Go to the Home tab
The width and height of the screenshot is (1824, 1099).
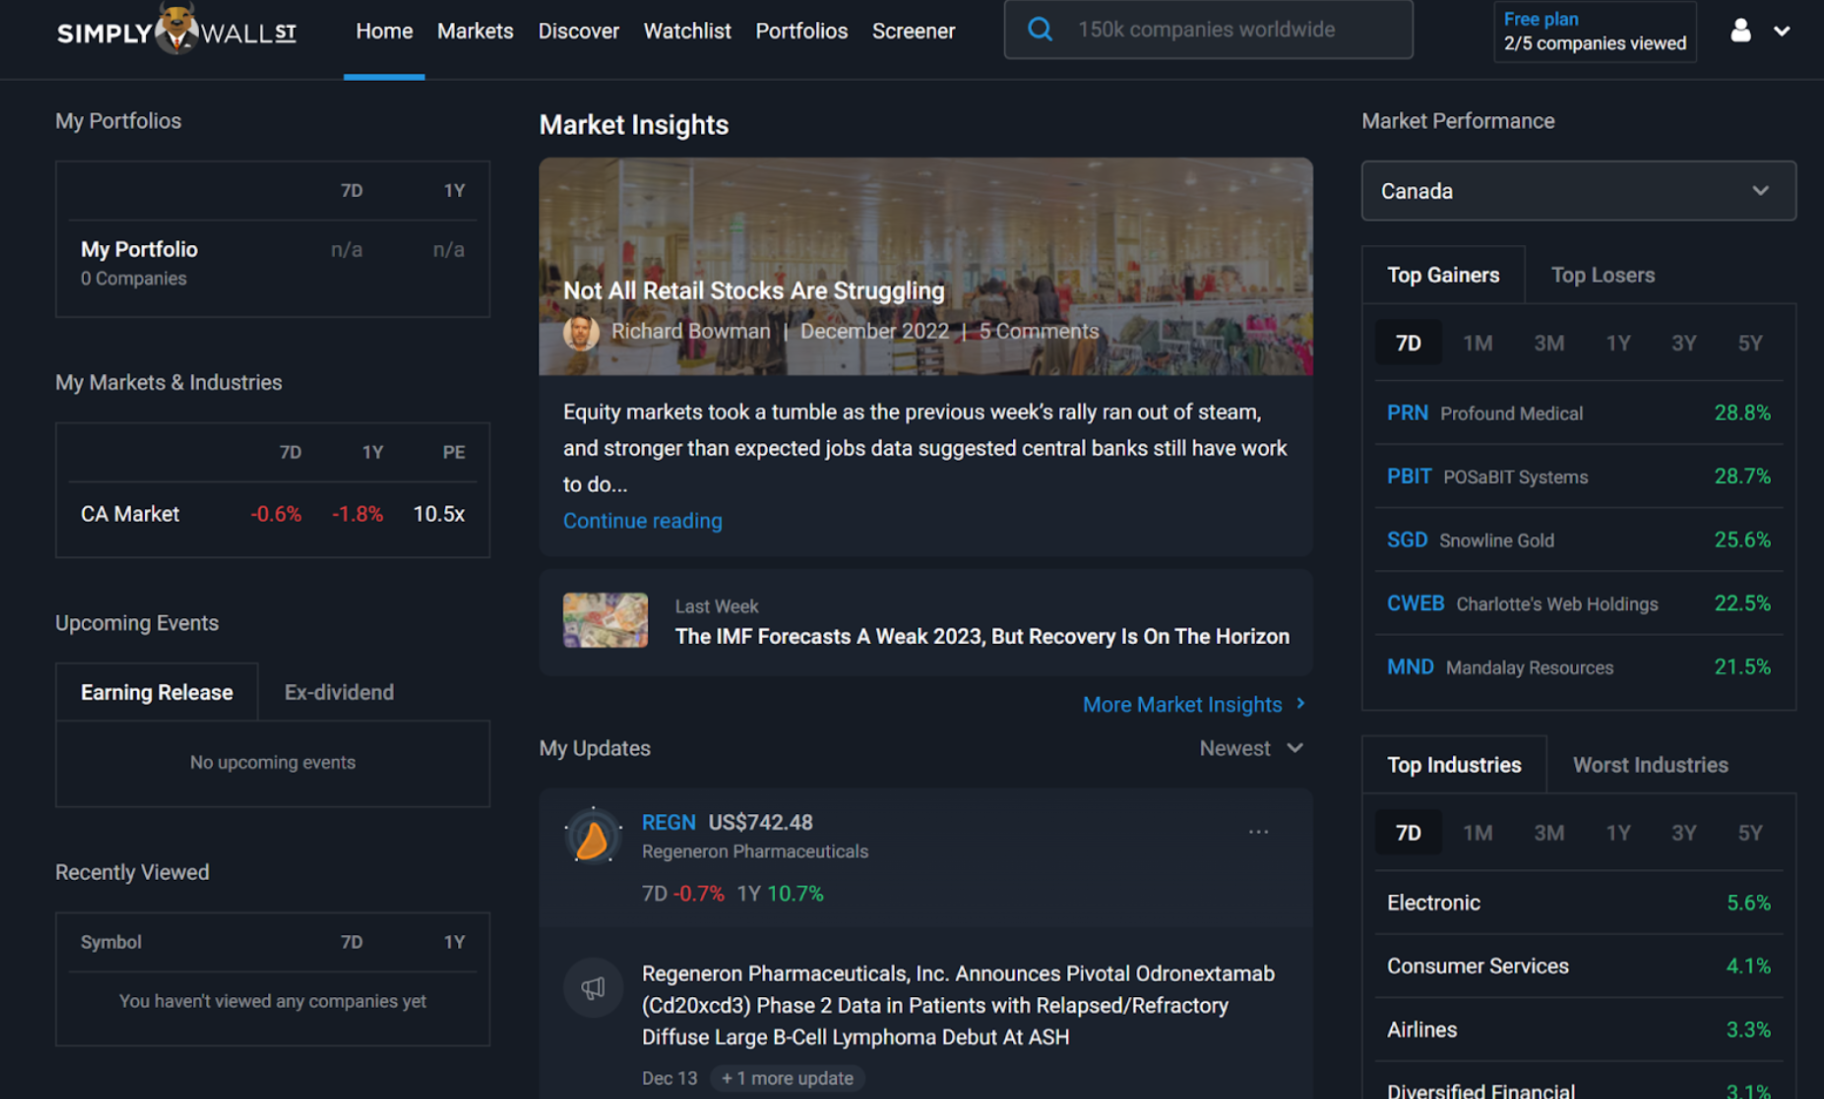pos(384,31)
